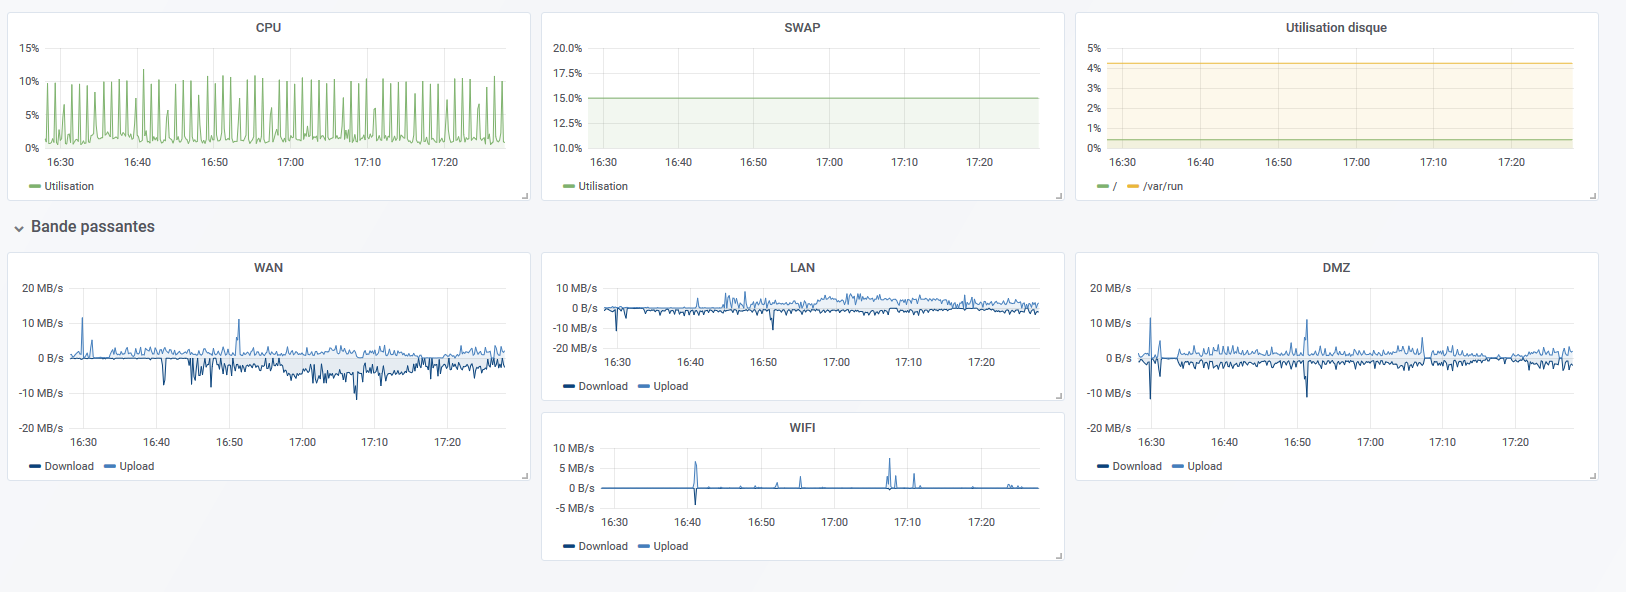The image size is (1626, 592).
Task: Click the 3% label on disk usage y-axis
Action: (x=1094, y=88)
